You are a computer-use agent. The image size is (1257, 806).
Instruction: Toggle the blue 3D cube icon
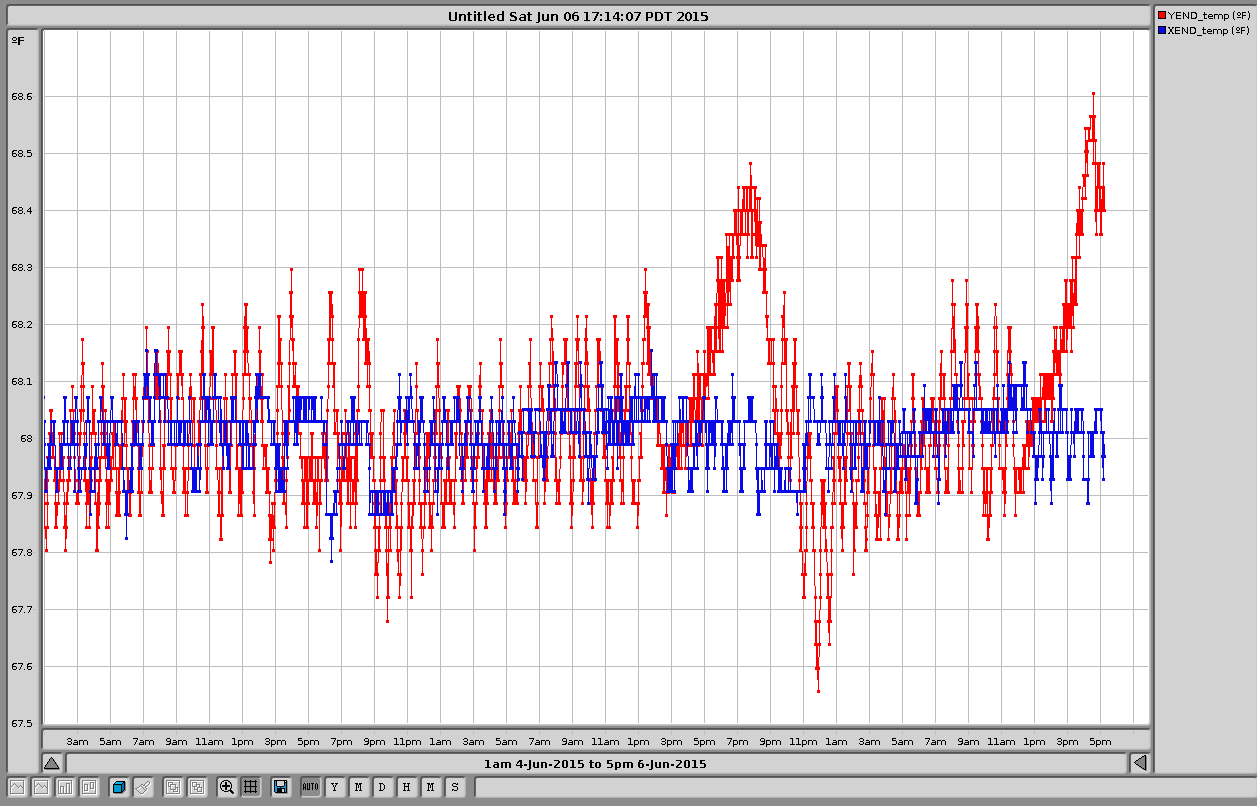(x=119, y=787)
